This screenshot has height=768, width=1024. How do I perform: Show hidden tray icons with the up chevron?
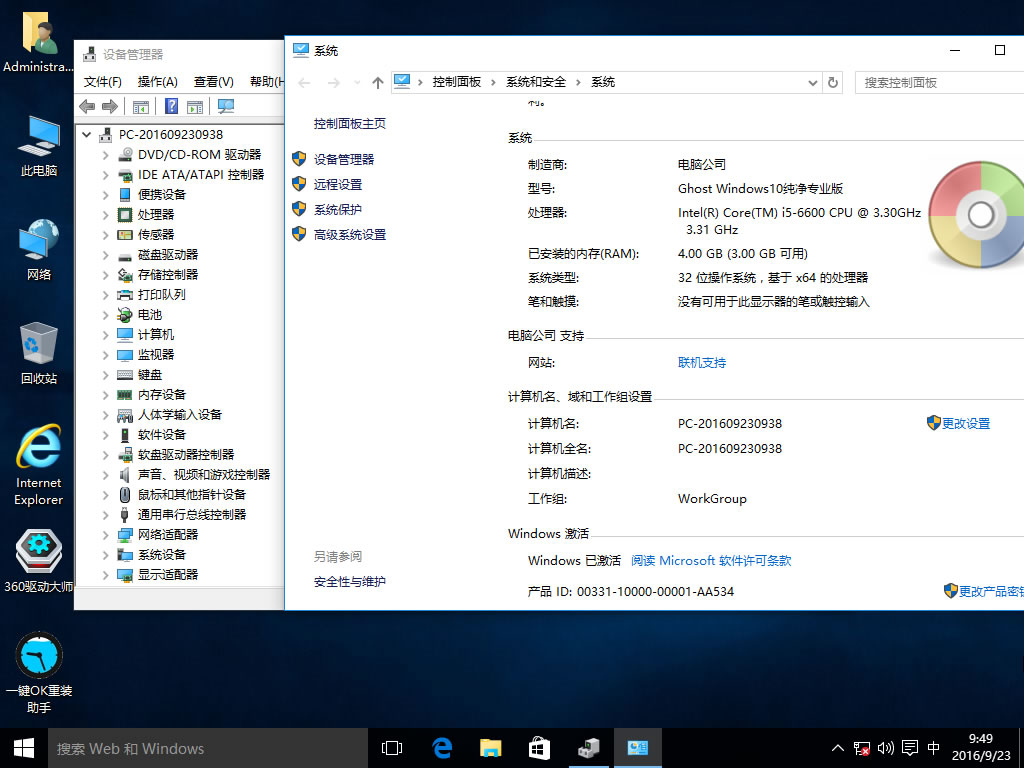837,747
